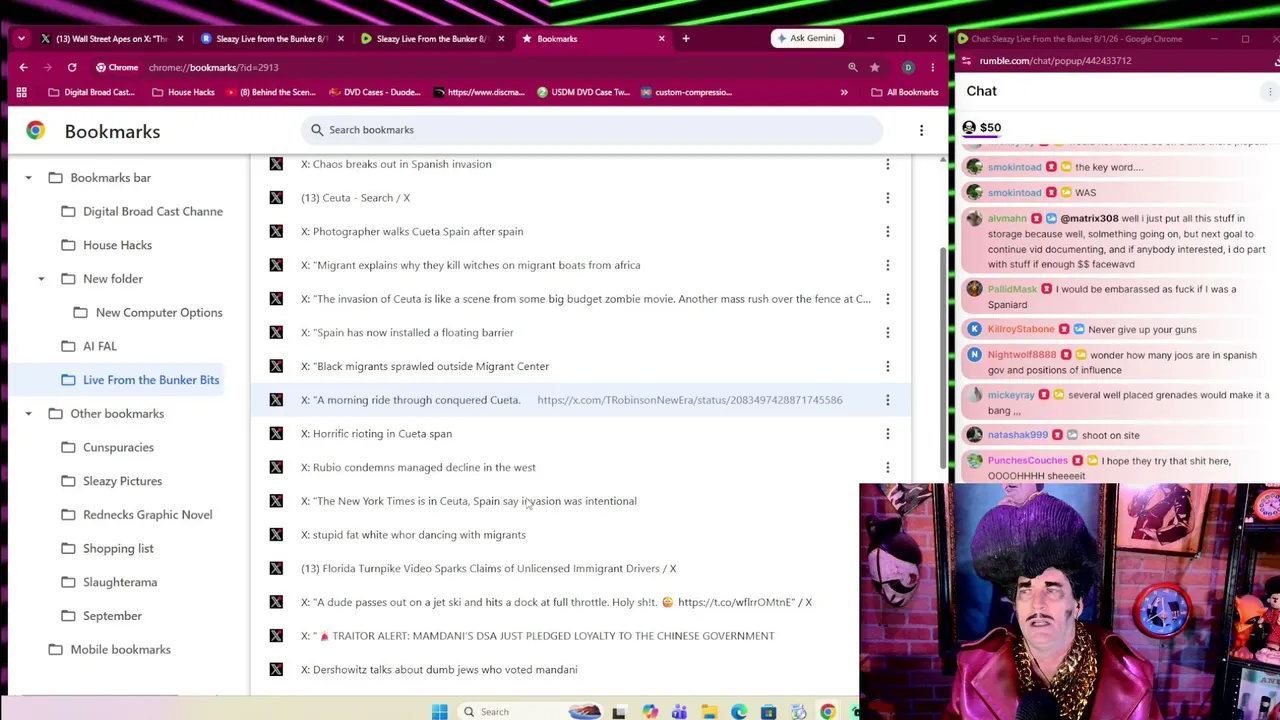
Task: Expand the bookmarks bar overflow chevron
Action: pyautogui.click(x=844, y=92)
